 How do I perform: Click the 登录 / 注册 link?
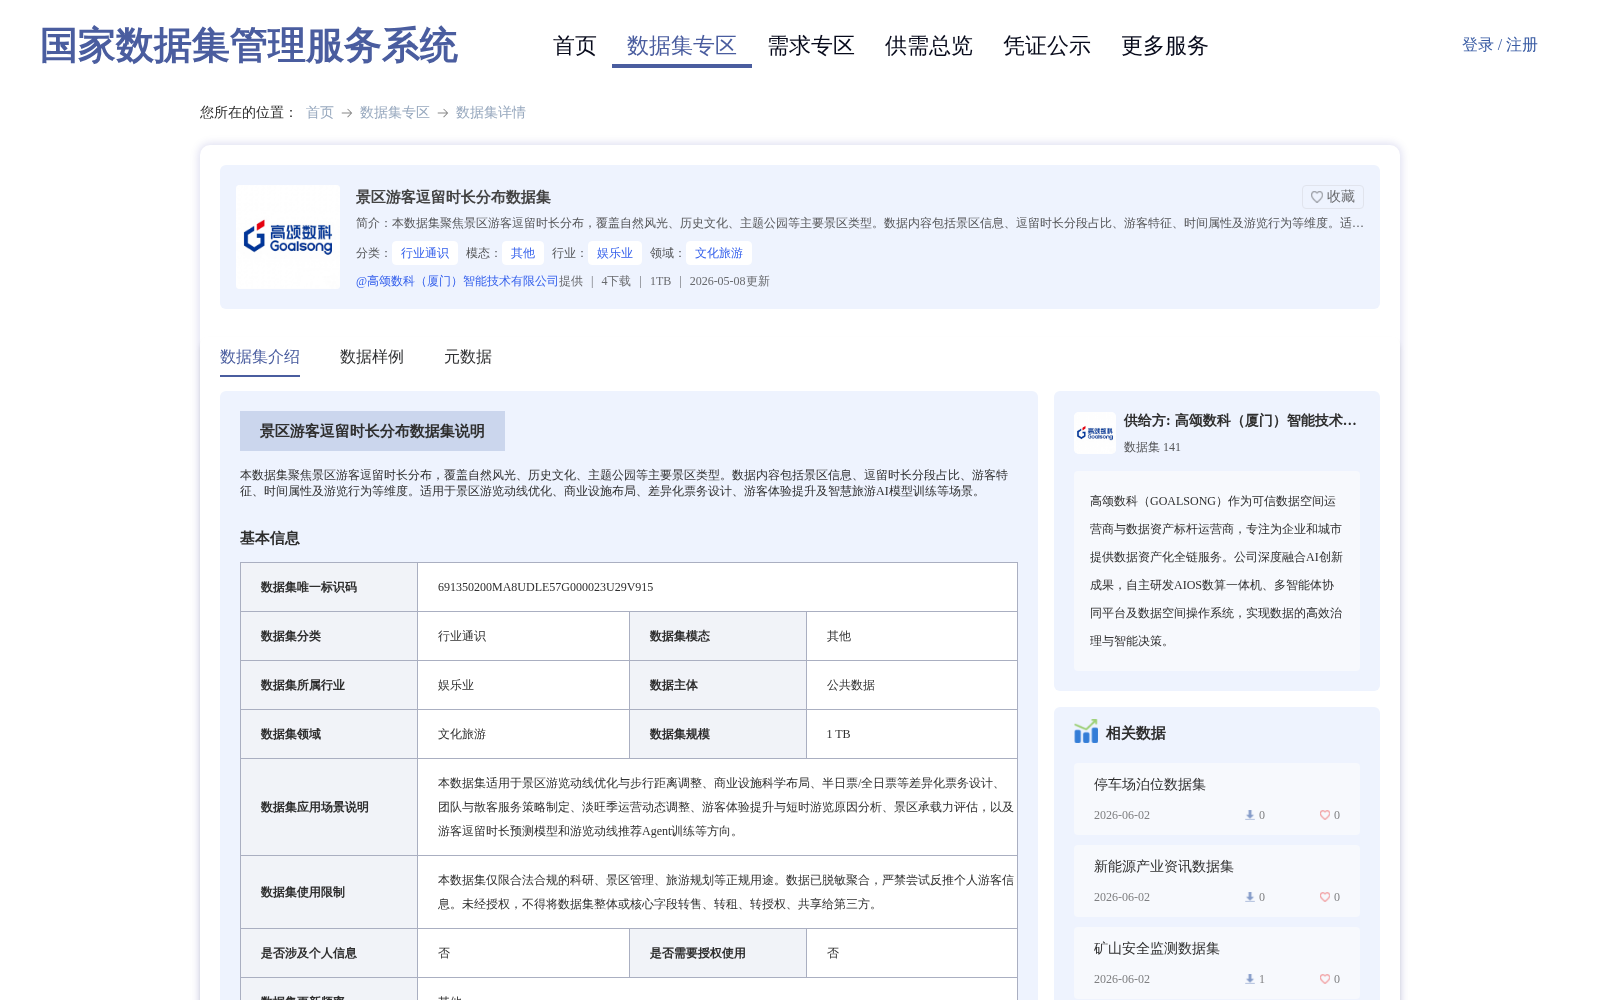click(x=1500, y=45)
